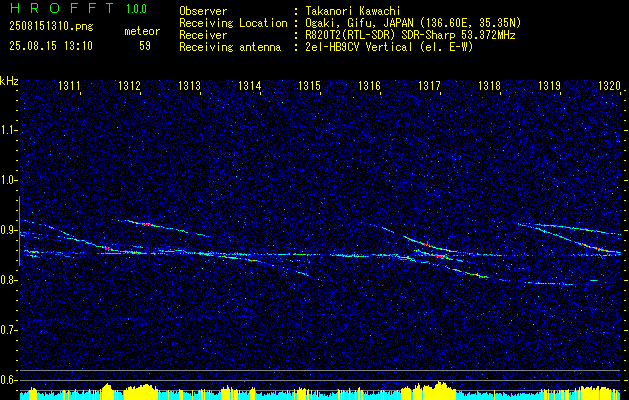This screenshot has width=629, height=400.
Task: Click the 1320 time marker
Action: [609, 85]
